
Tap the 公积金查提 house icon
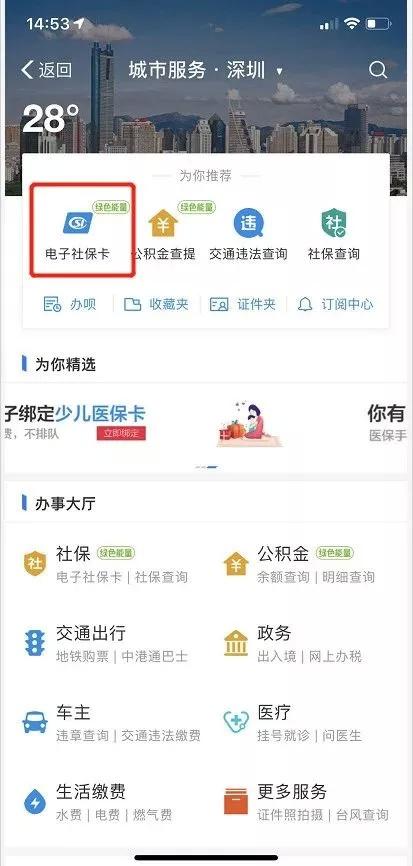pos(163,223)
